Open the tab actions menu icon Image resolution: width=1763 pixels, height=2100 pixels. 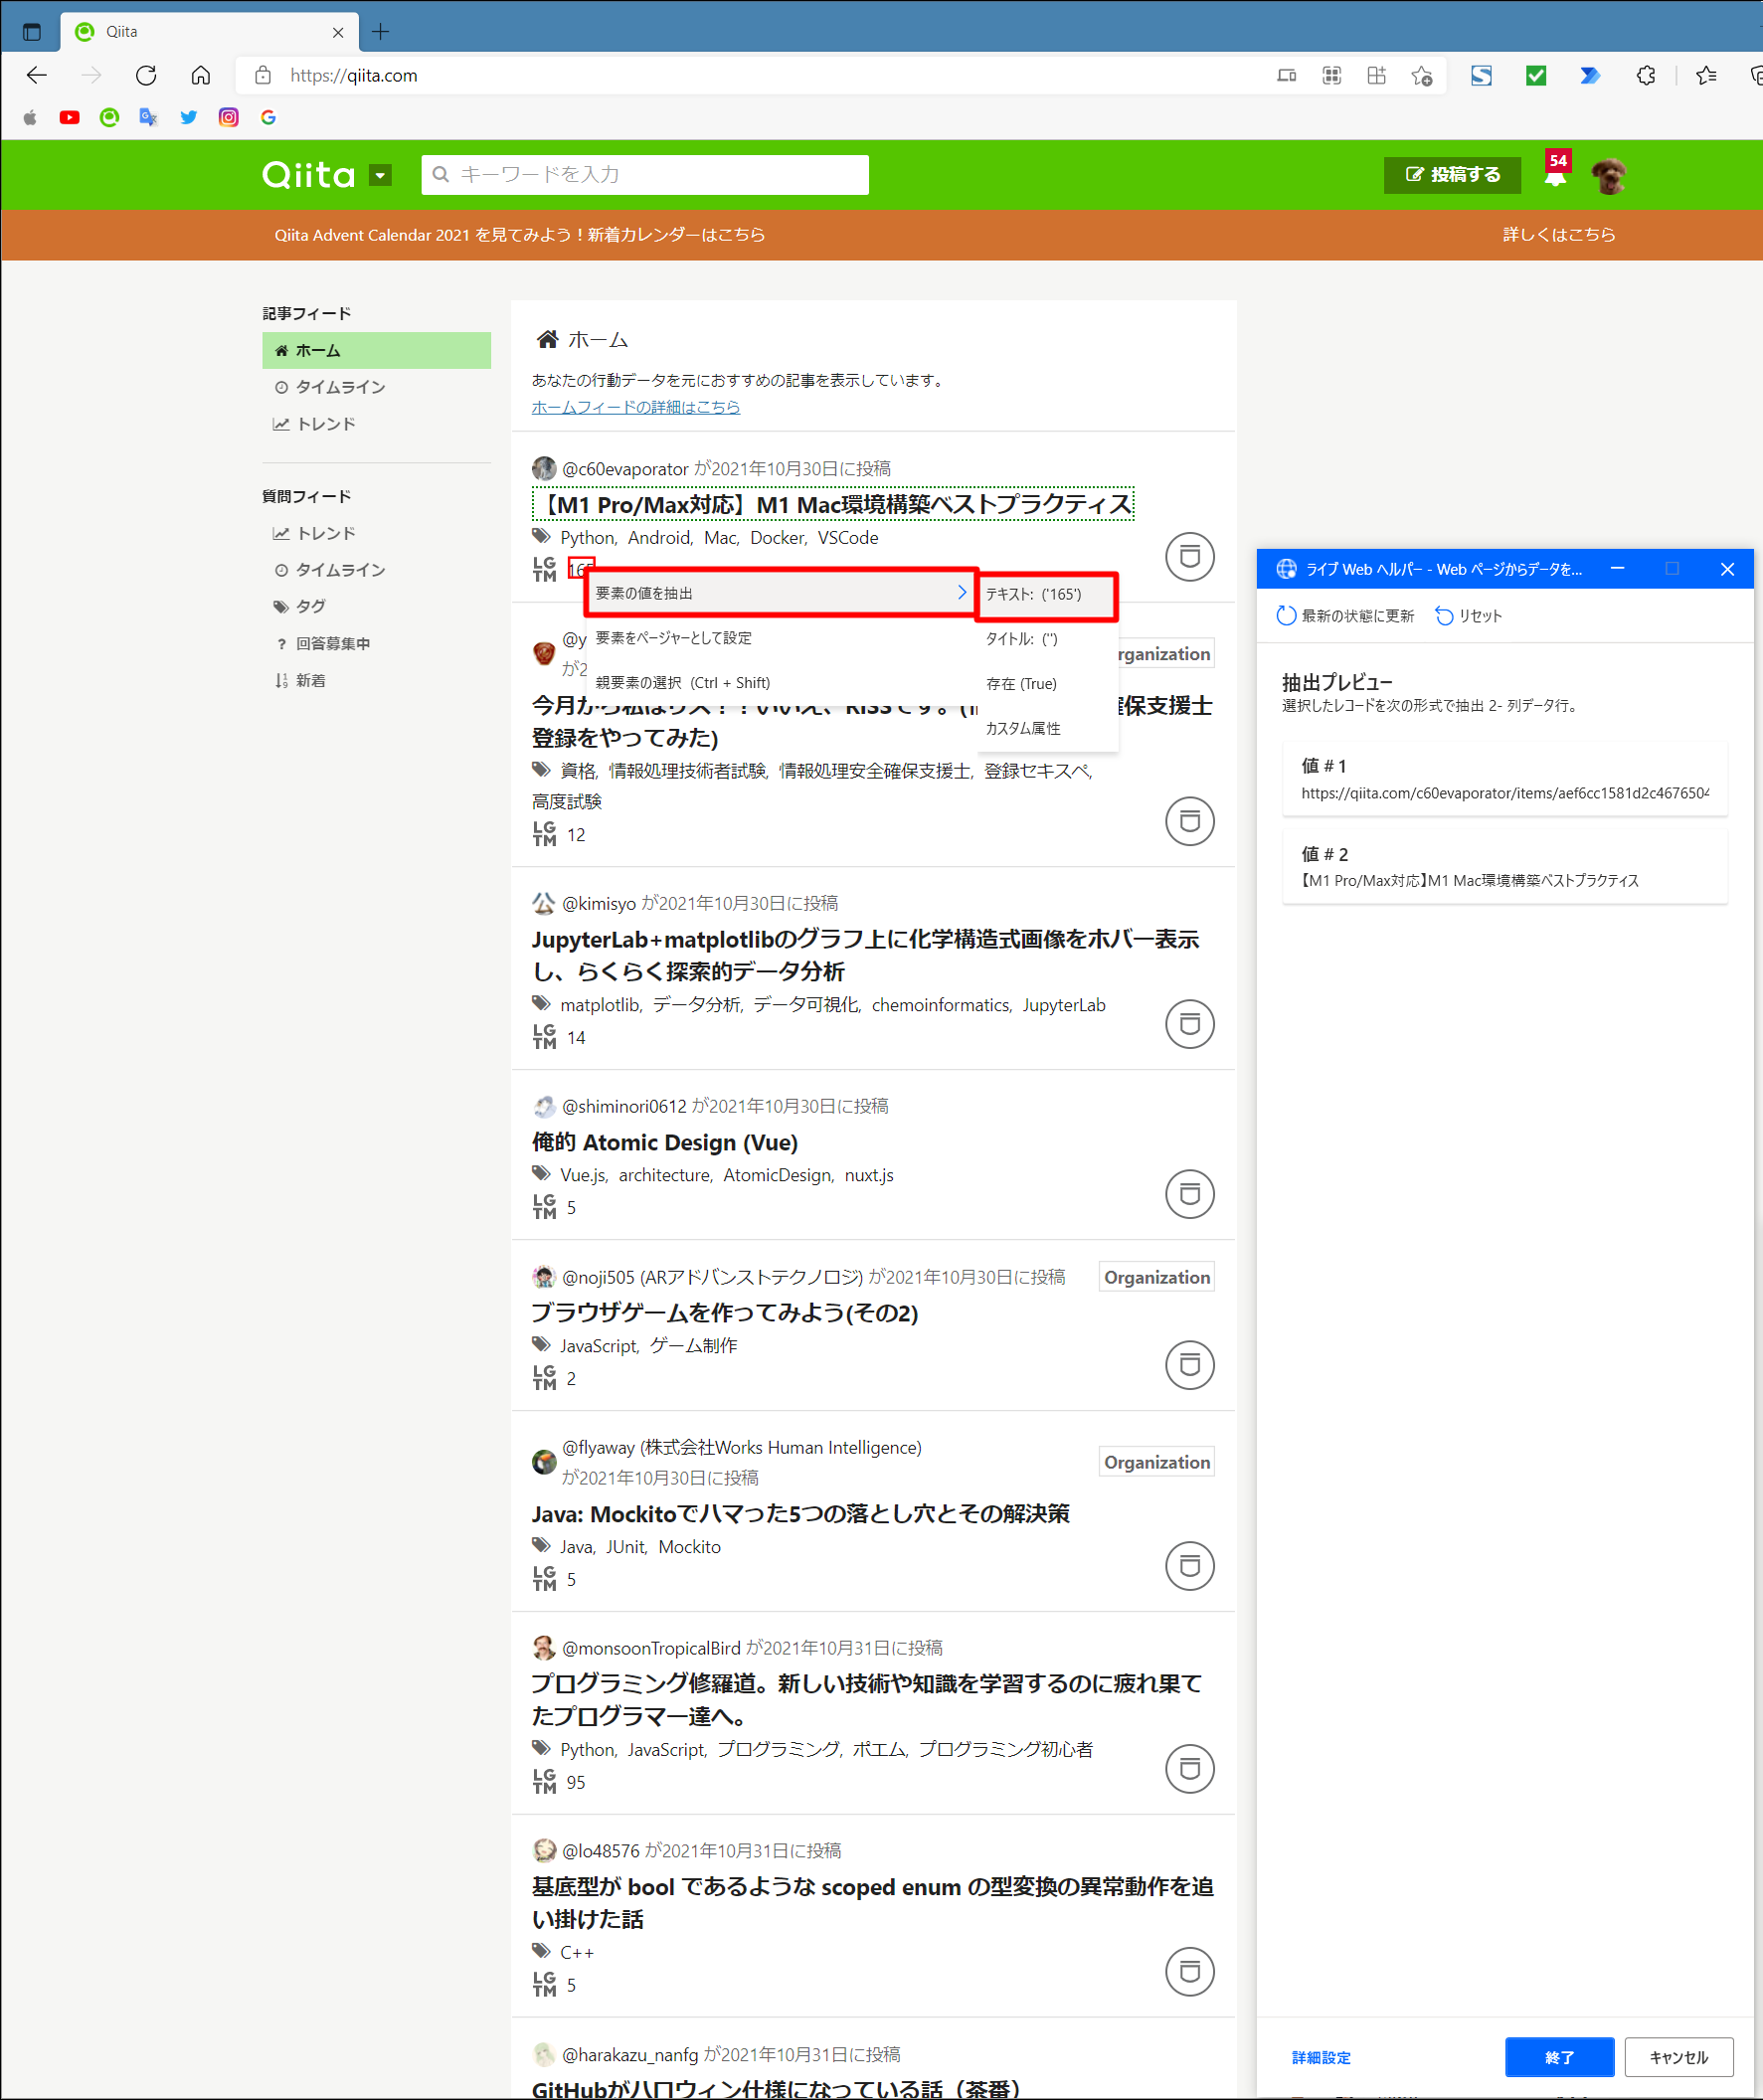click(32, 31)
